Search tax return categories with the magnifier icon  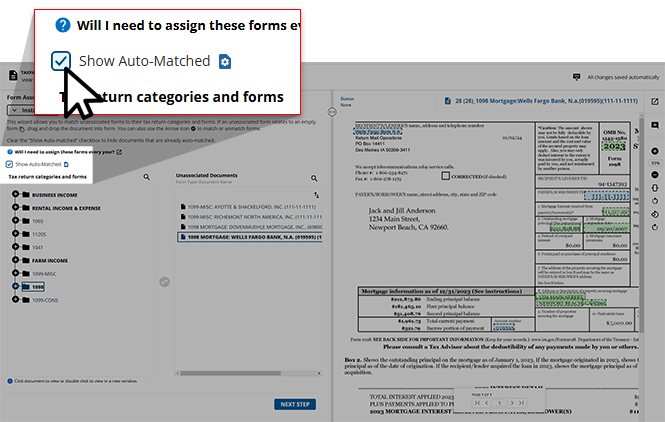[146, 177]
